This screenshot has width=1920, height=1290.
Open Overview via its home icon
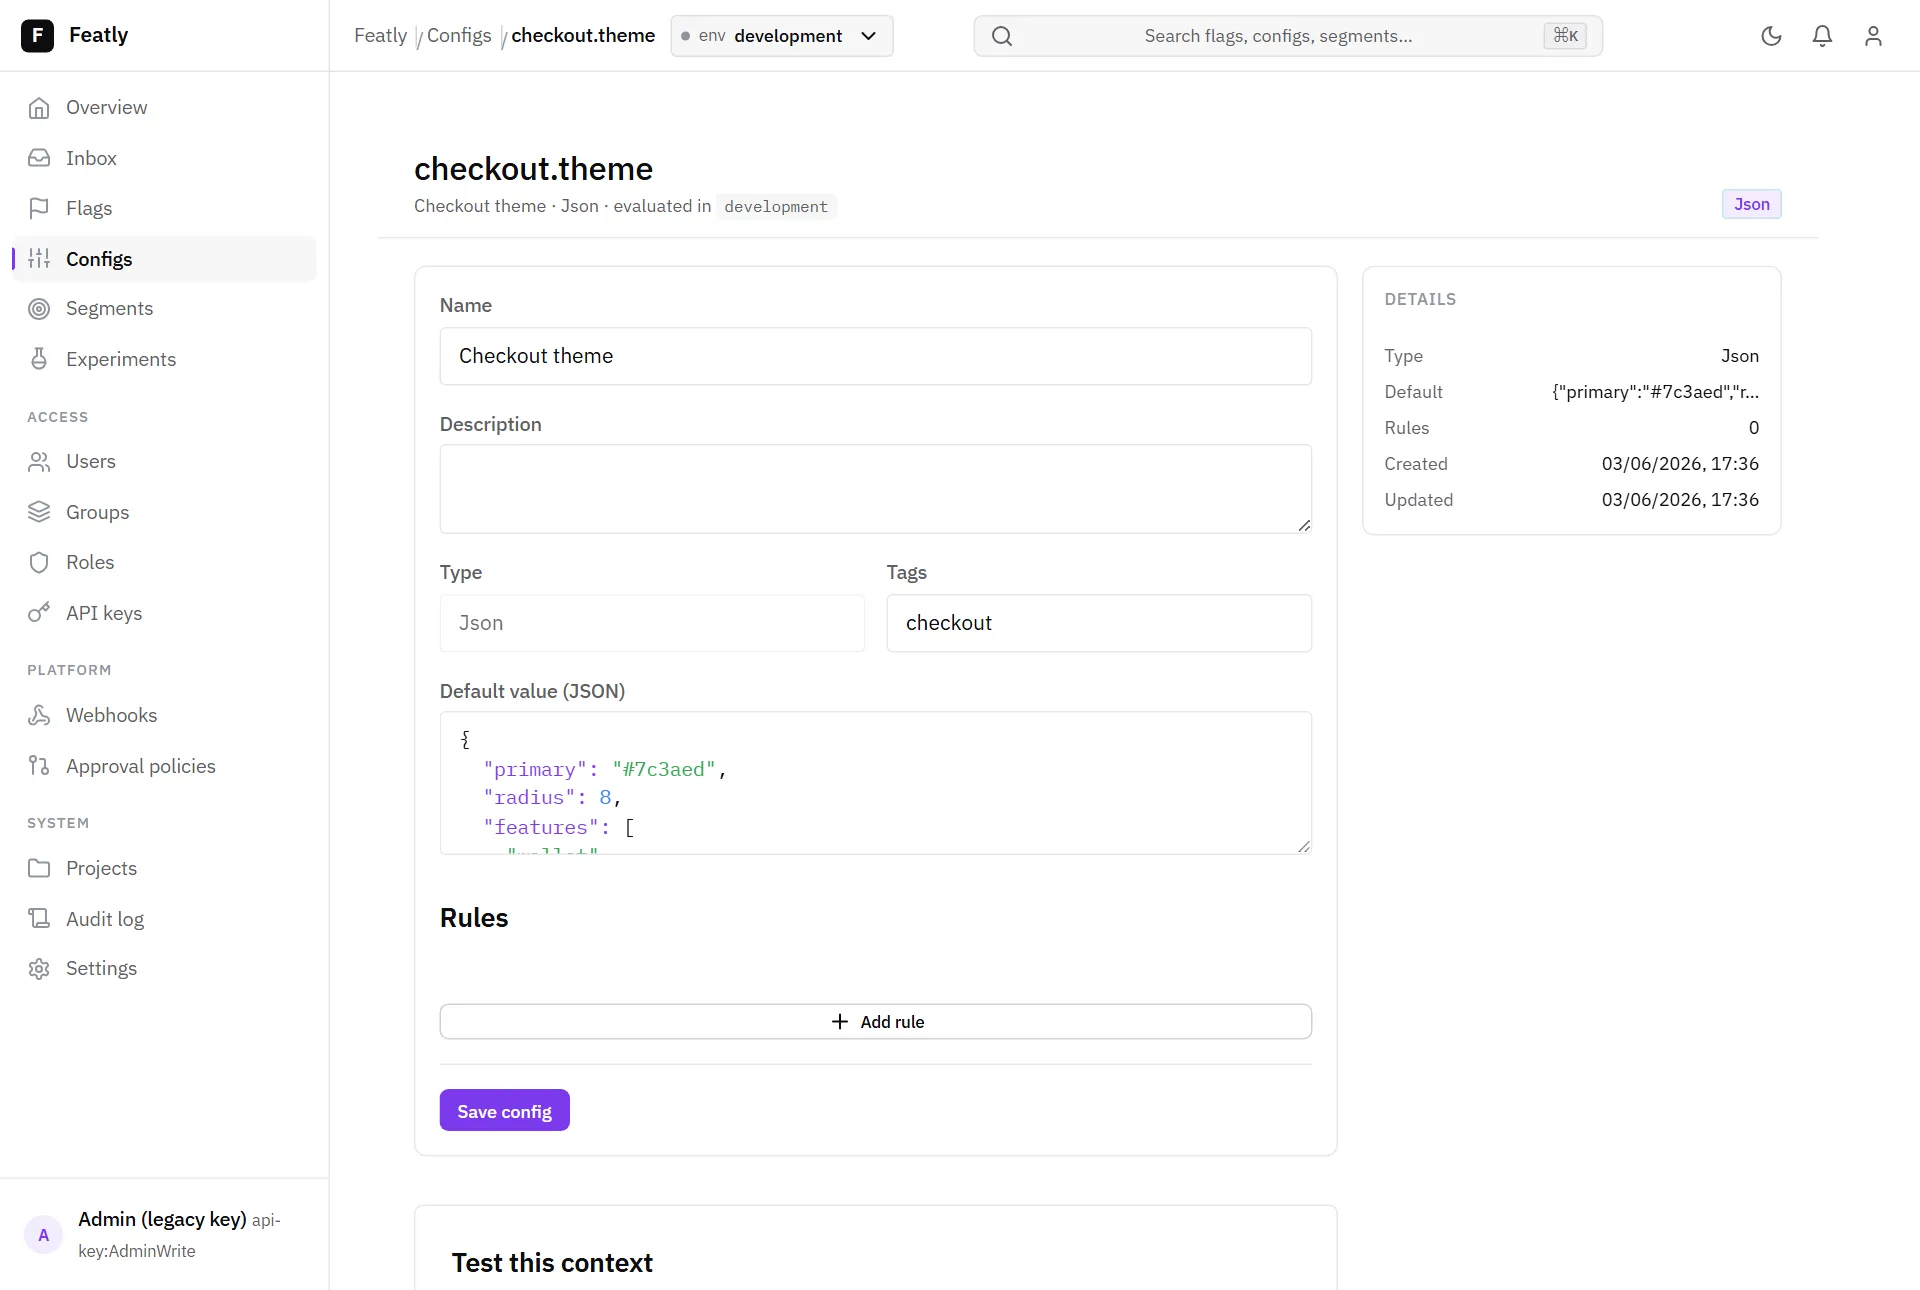(x=39, y=108)
